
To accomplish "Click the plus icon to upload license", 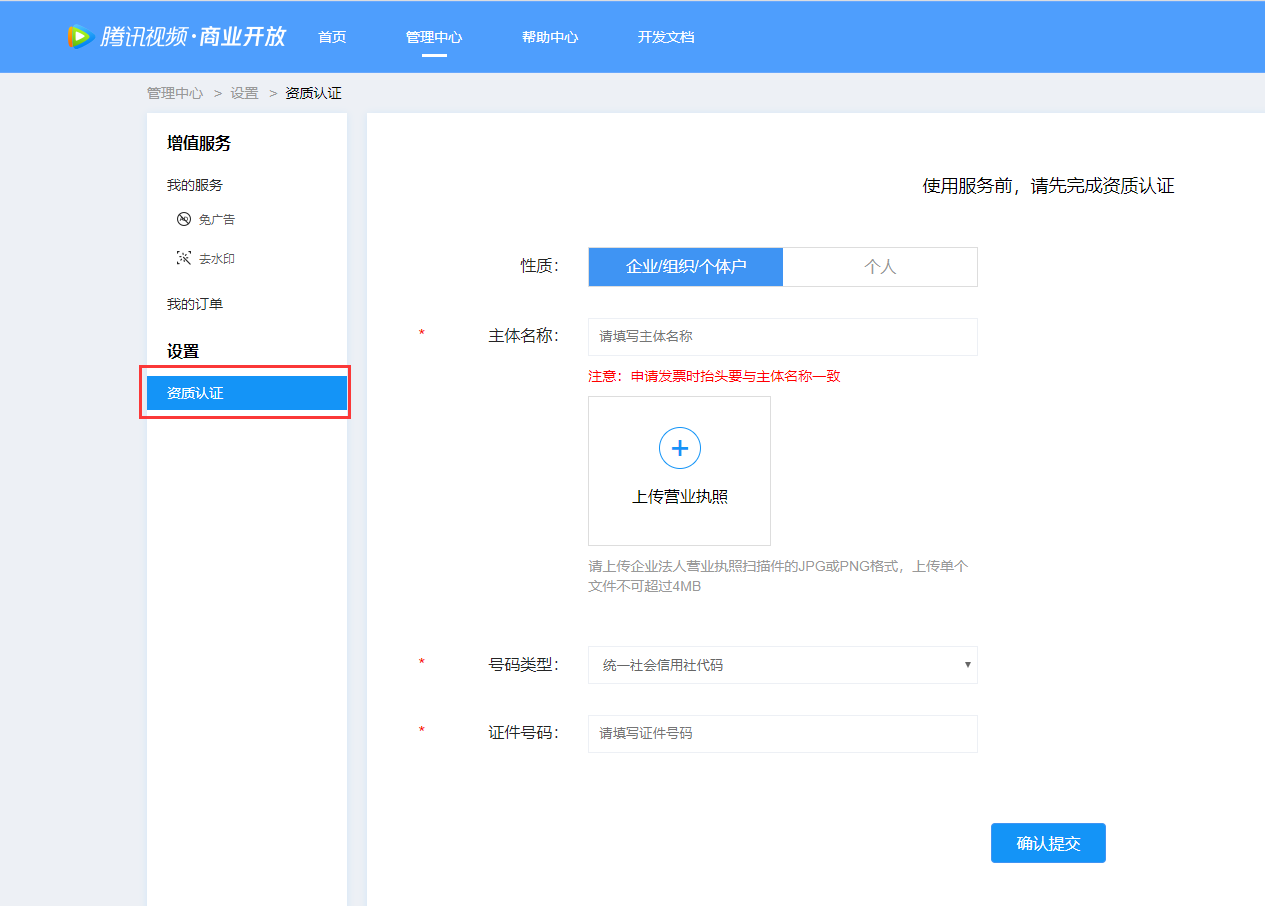I will coord(679,448).
